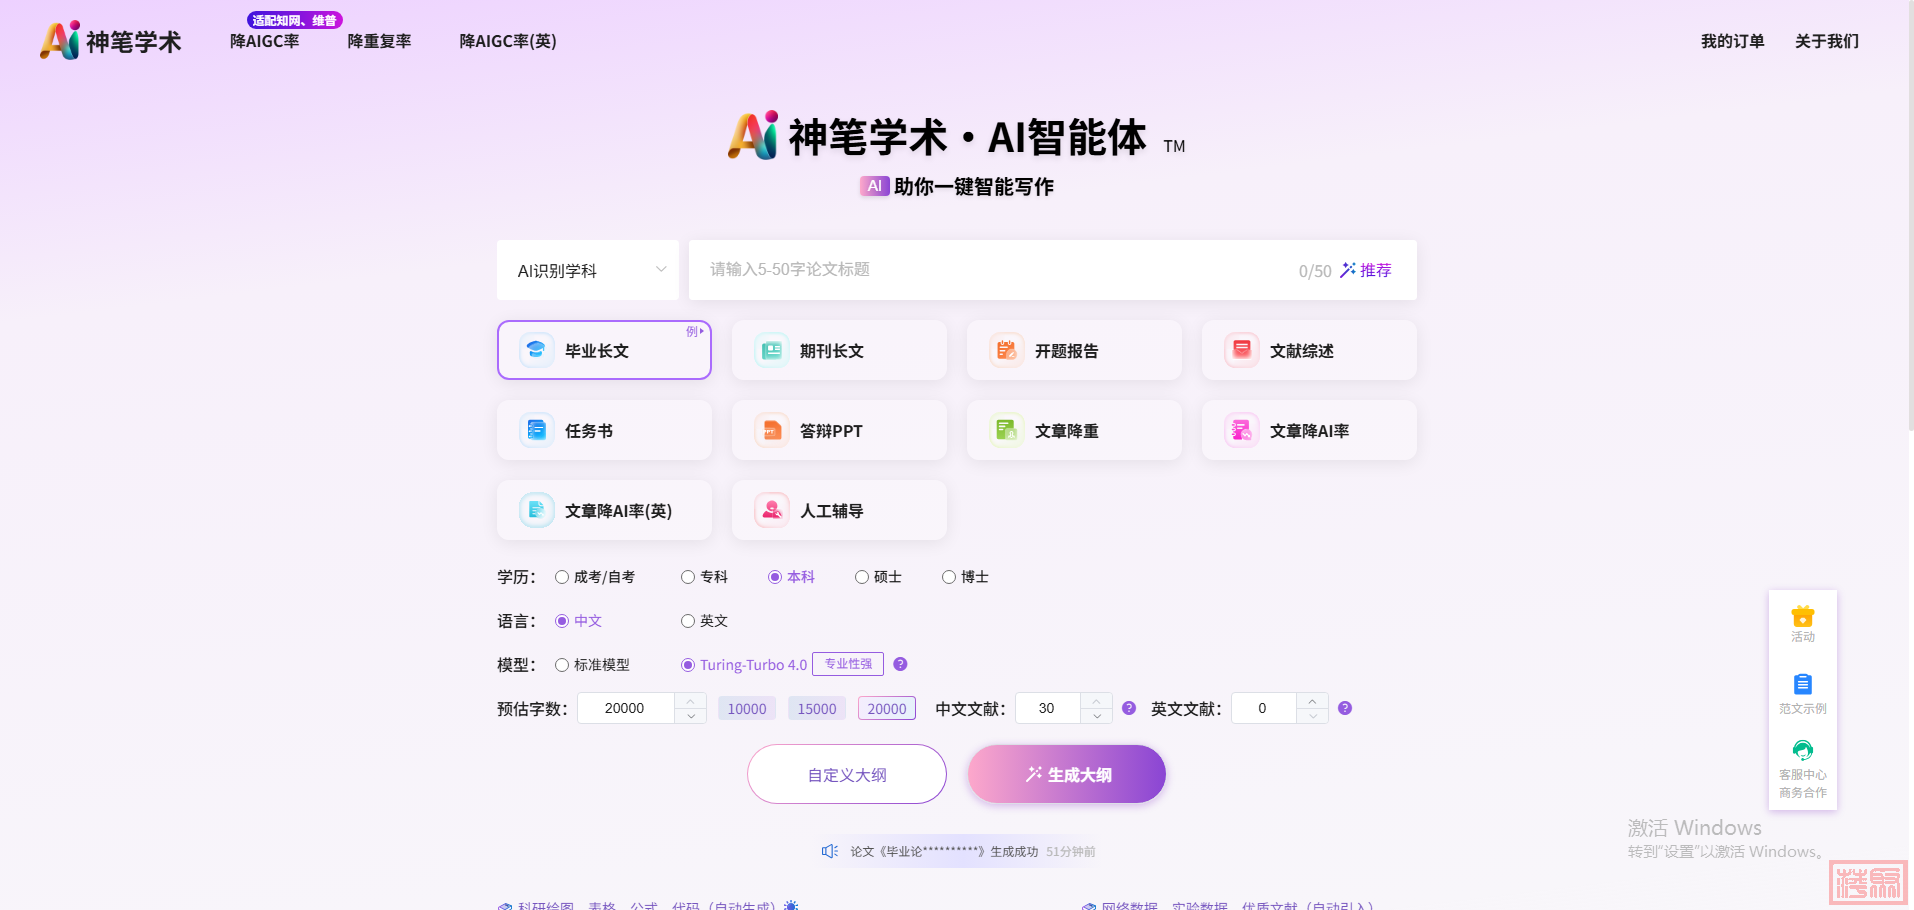
Task: Open the 活动 gift icon in sidebar
Action: coord(1802,617)
